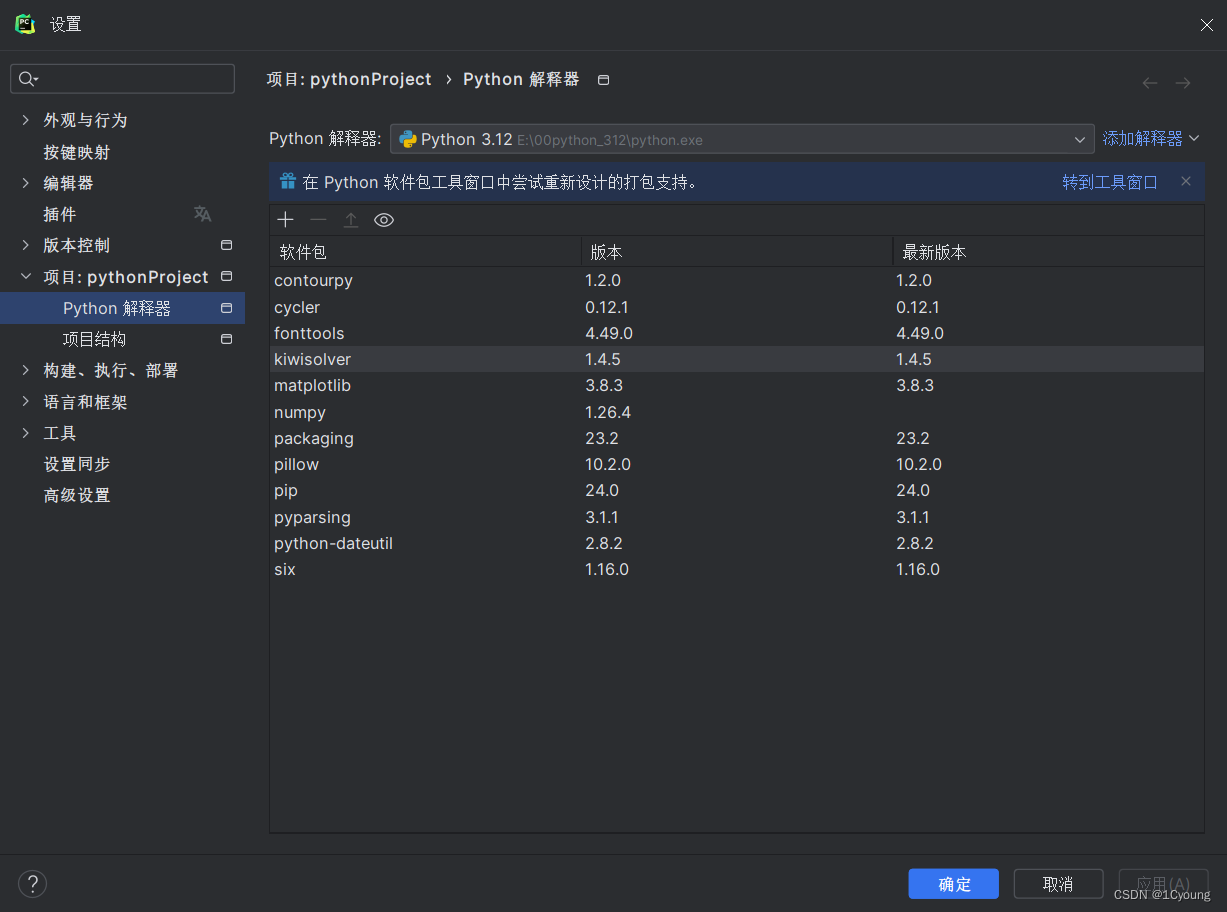This screenshot has height=912, width=1227.
Task: Go forward with the right arrow
Action: tap(1183, 83)
